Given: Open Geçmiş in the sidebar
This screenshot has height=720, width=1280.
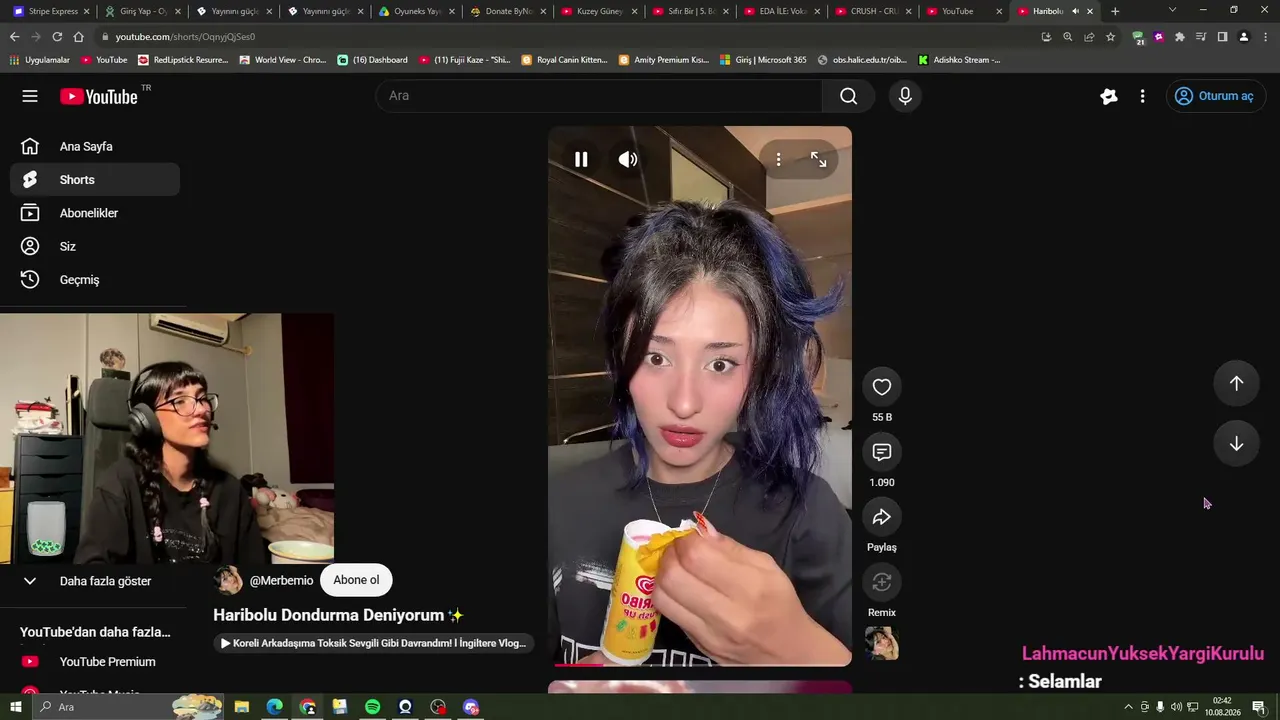Looking at the screenshot, I should (95, 280).
